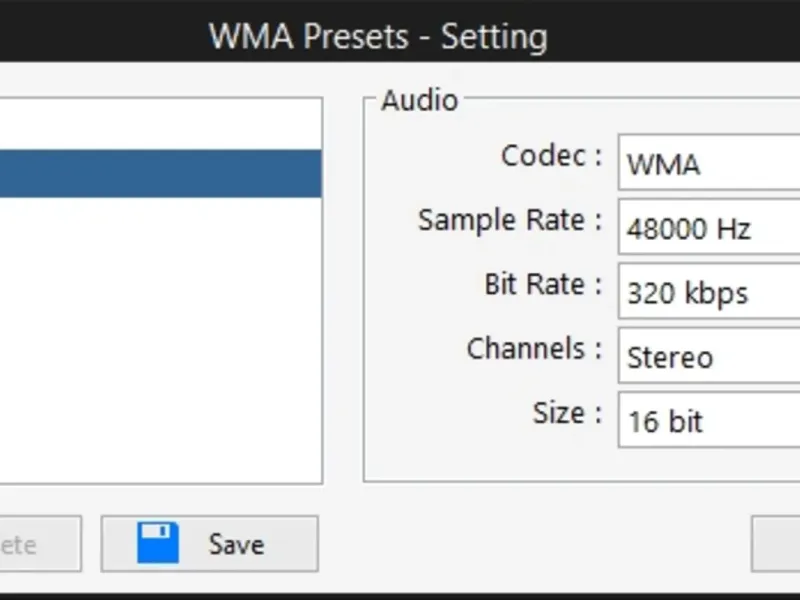Expand the Size dropdown showing 16 bit

click(x=708, y=421)
